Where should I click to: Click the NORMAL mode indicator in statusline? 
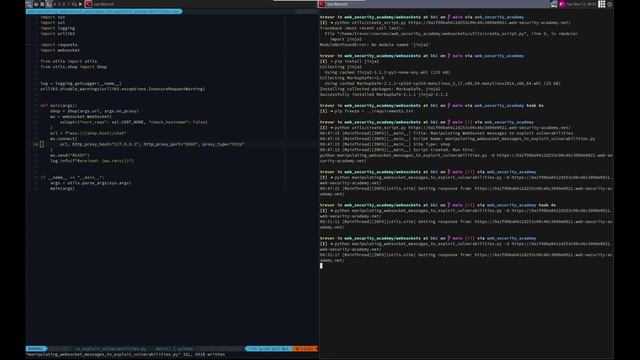(x=36, y=349)
